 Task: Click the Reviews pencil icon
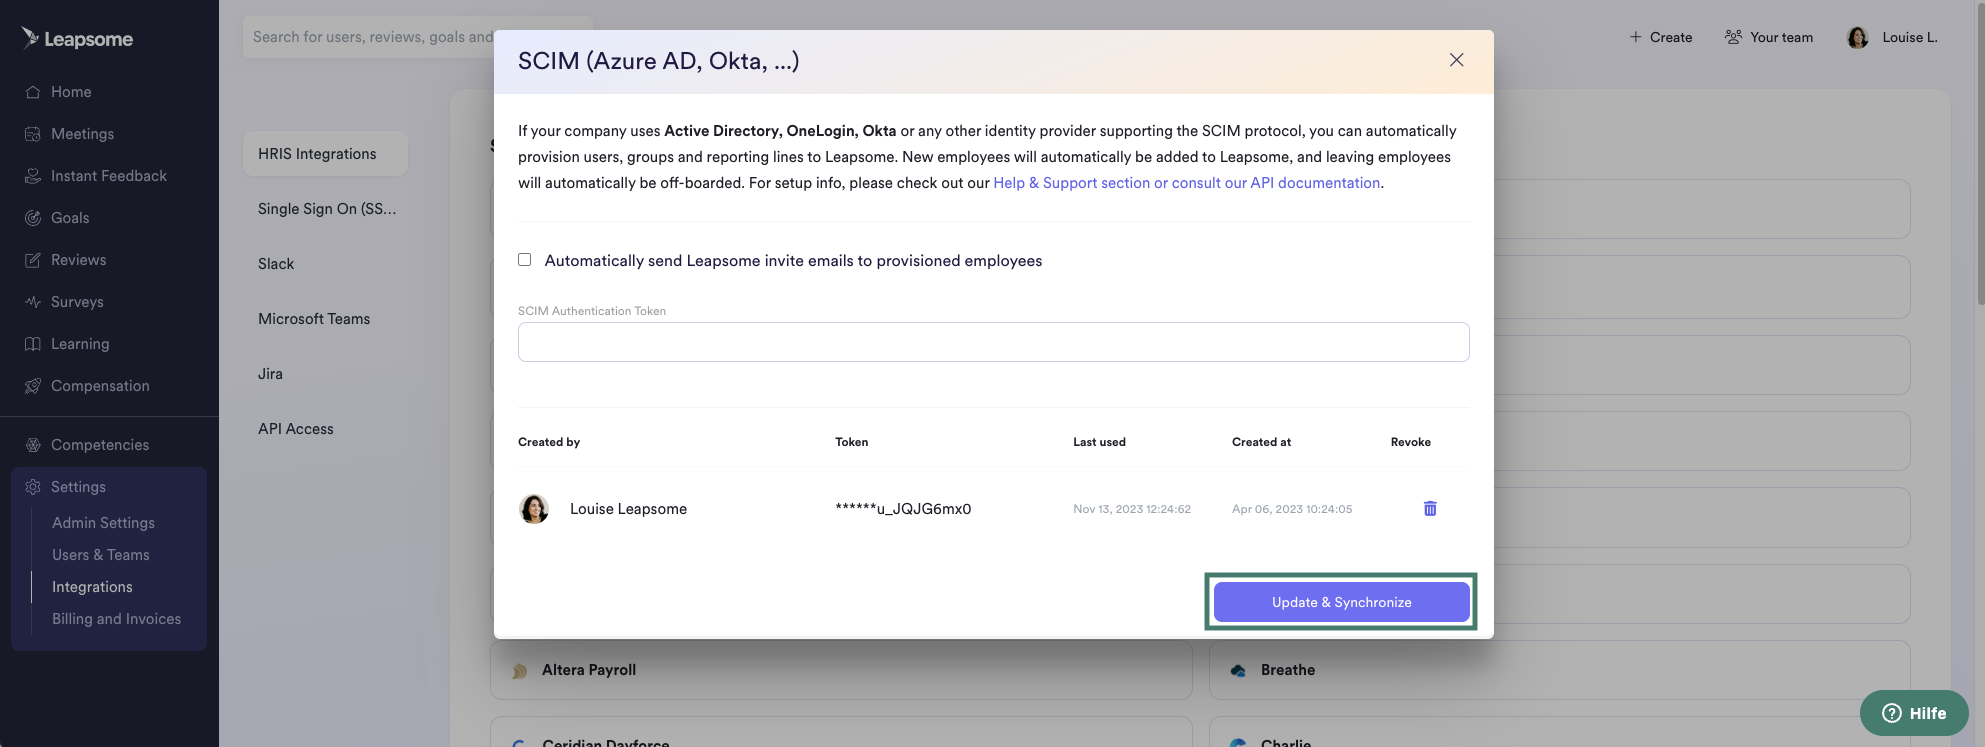coord(33,260)
